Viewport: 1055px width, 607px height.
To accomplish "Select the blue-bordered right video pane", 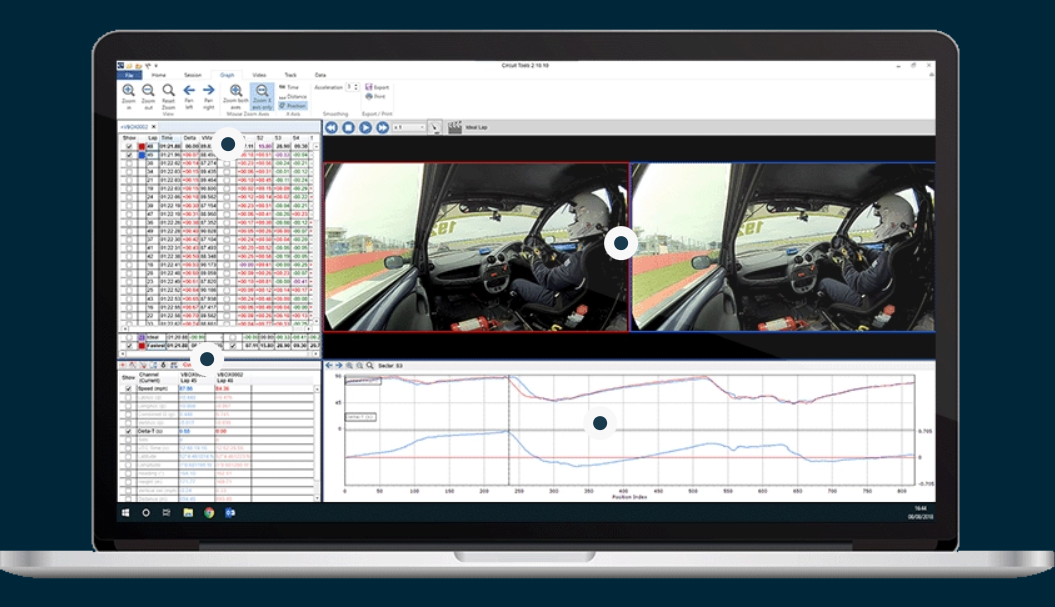I will (783, 247).
